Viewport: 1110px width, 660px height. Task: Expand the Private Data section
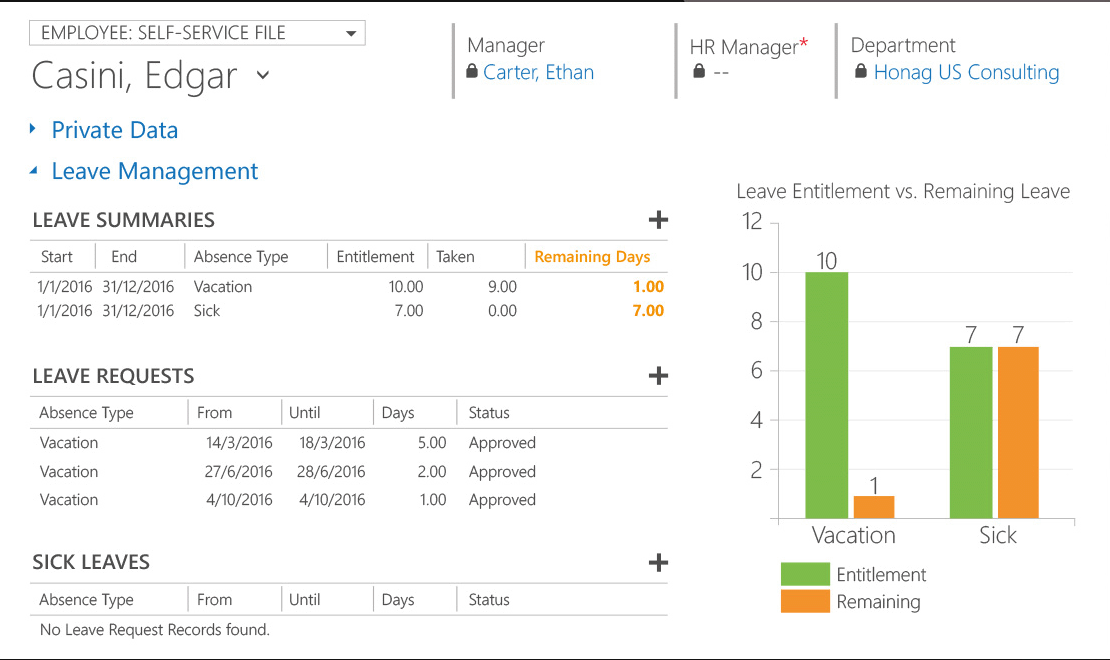pyautogui.click(x=114, y=130)
